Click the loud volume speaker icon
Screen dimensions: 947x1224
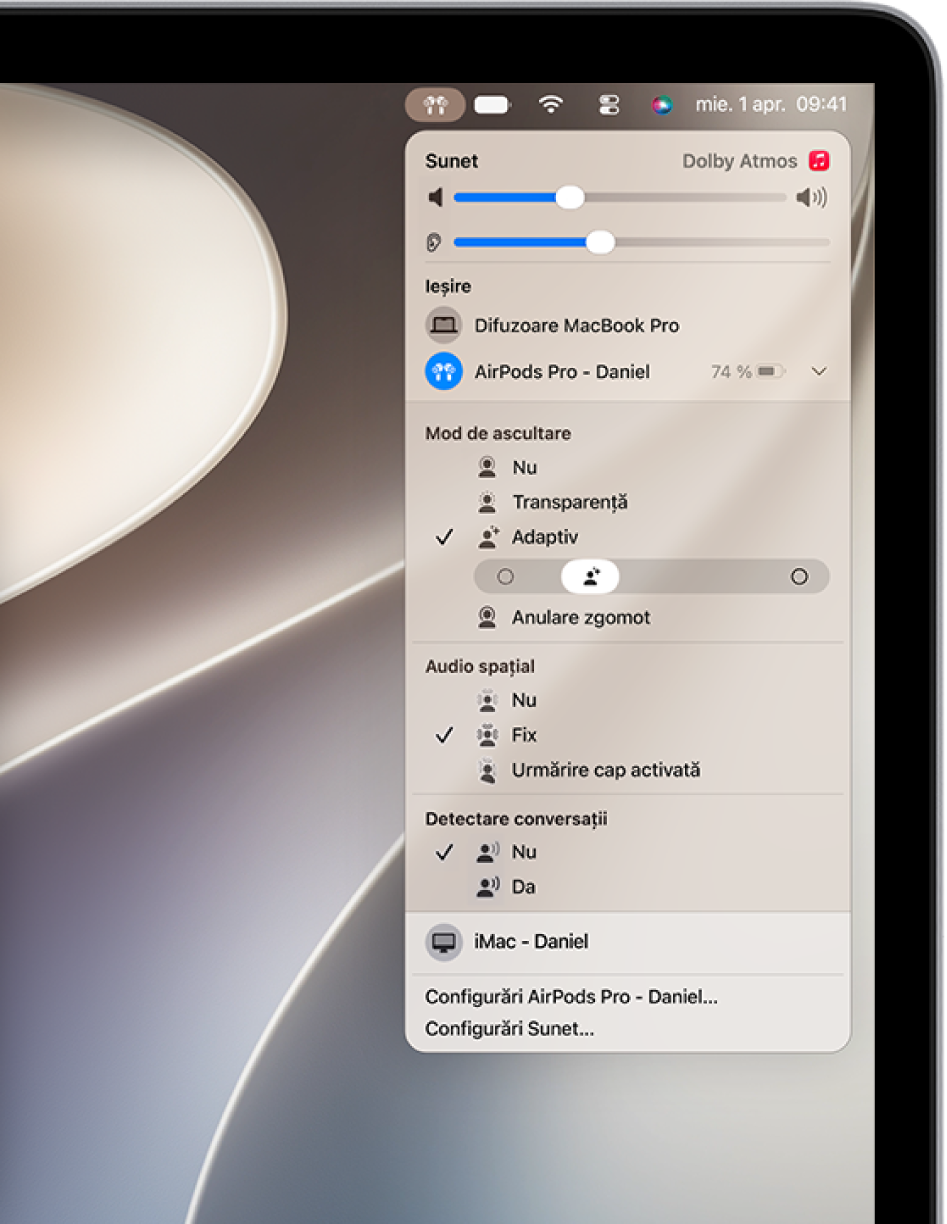pos(812,198)
